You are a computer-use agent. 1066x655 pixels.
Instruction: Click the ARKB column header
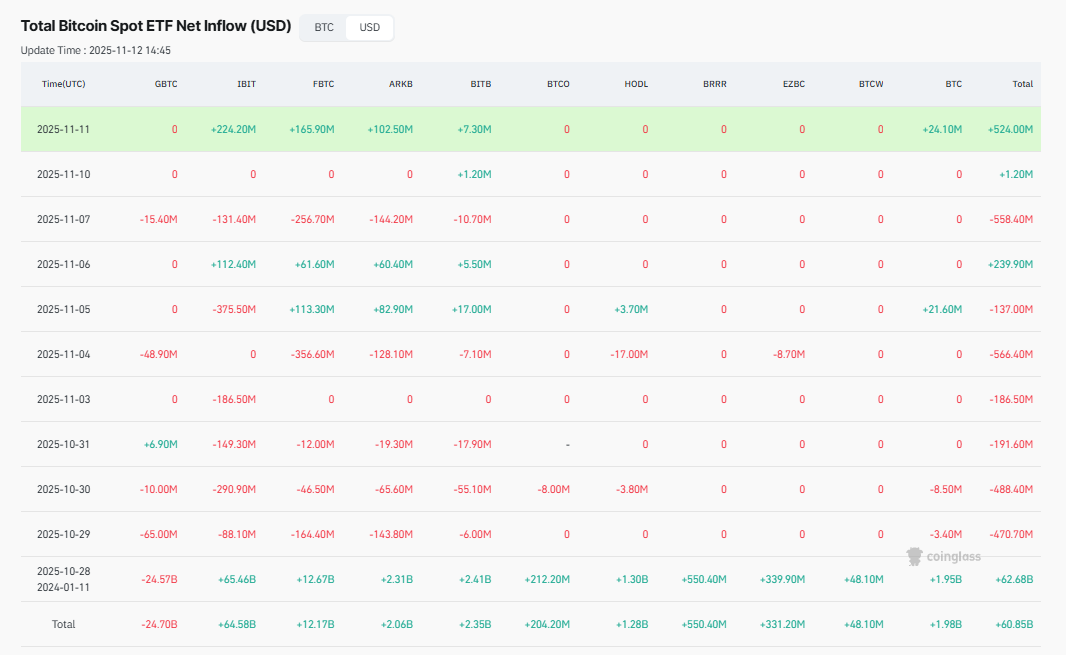pyautogui.click(x=400, y=84)
